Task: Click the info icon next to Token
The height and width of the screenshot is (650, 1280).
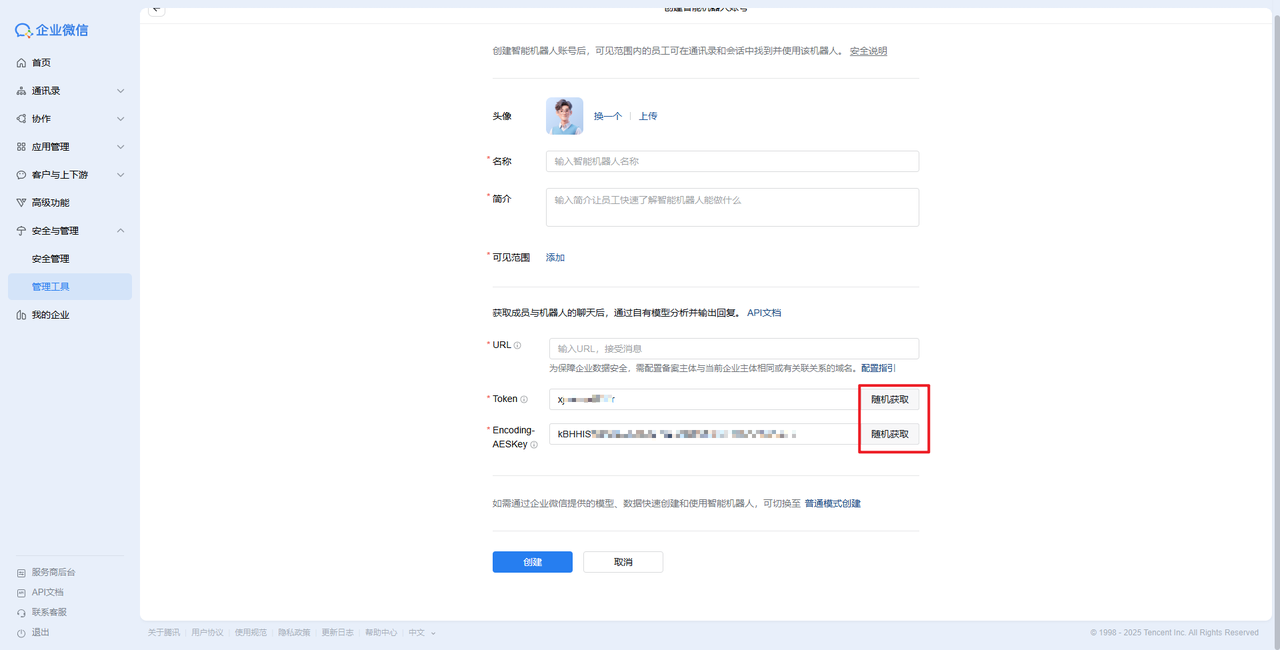Action: coord(524,400)
